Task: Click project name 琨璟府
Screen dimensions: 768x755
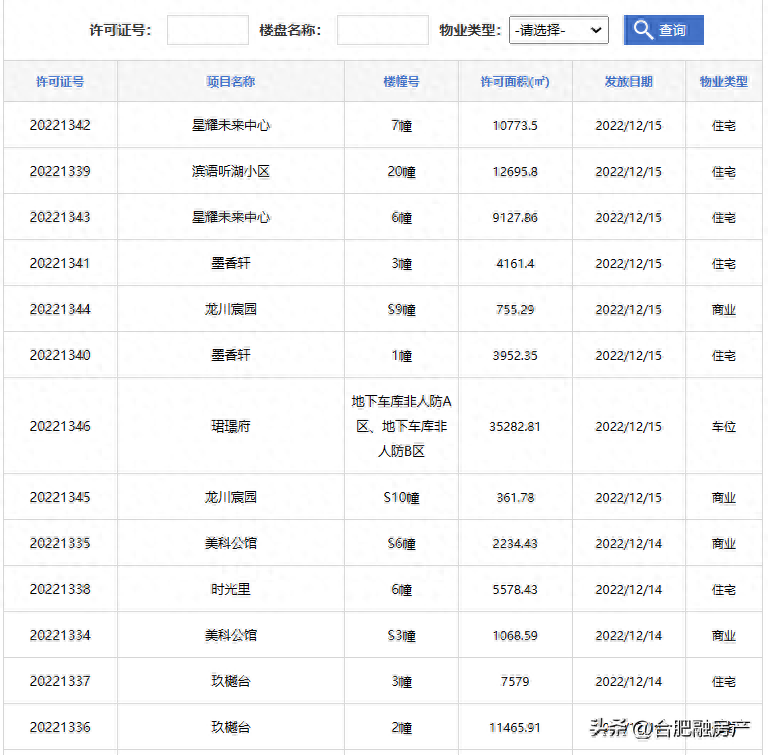Action: 231,426
